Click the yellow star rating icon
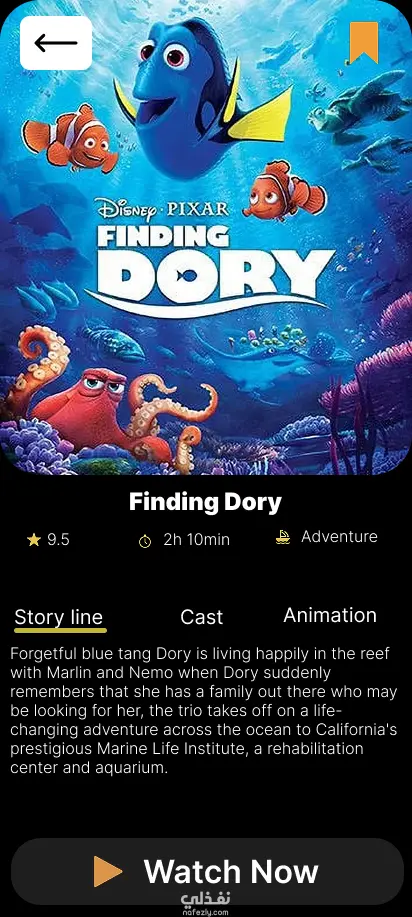The height and width of the screenshot is (917, 412). click(33, 540)
